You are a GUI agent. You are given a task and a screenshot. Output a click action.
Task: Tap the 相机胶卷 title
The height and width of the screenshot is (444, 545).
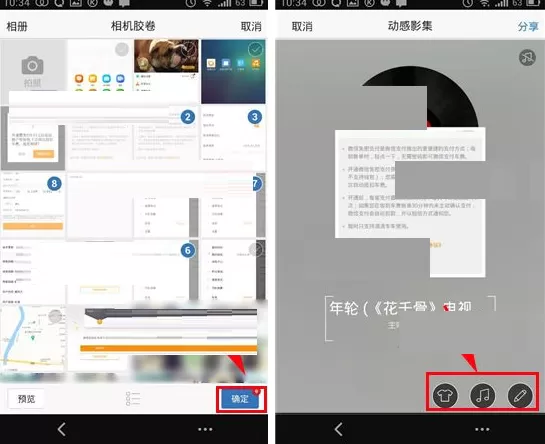pos(133,26)
